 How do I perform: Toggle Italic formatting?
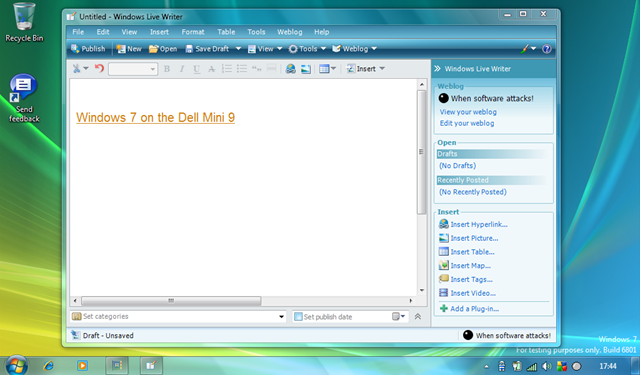[x=182, y=69]
